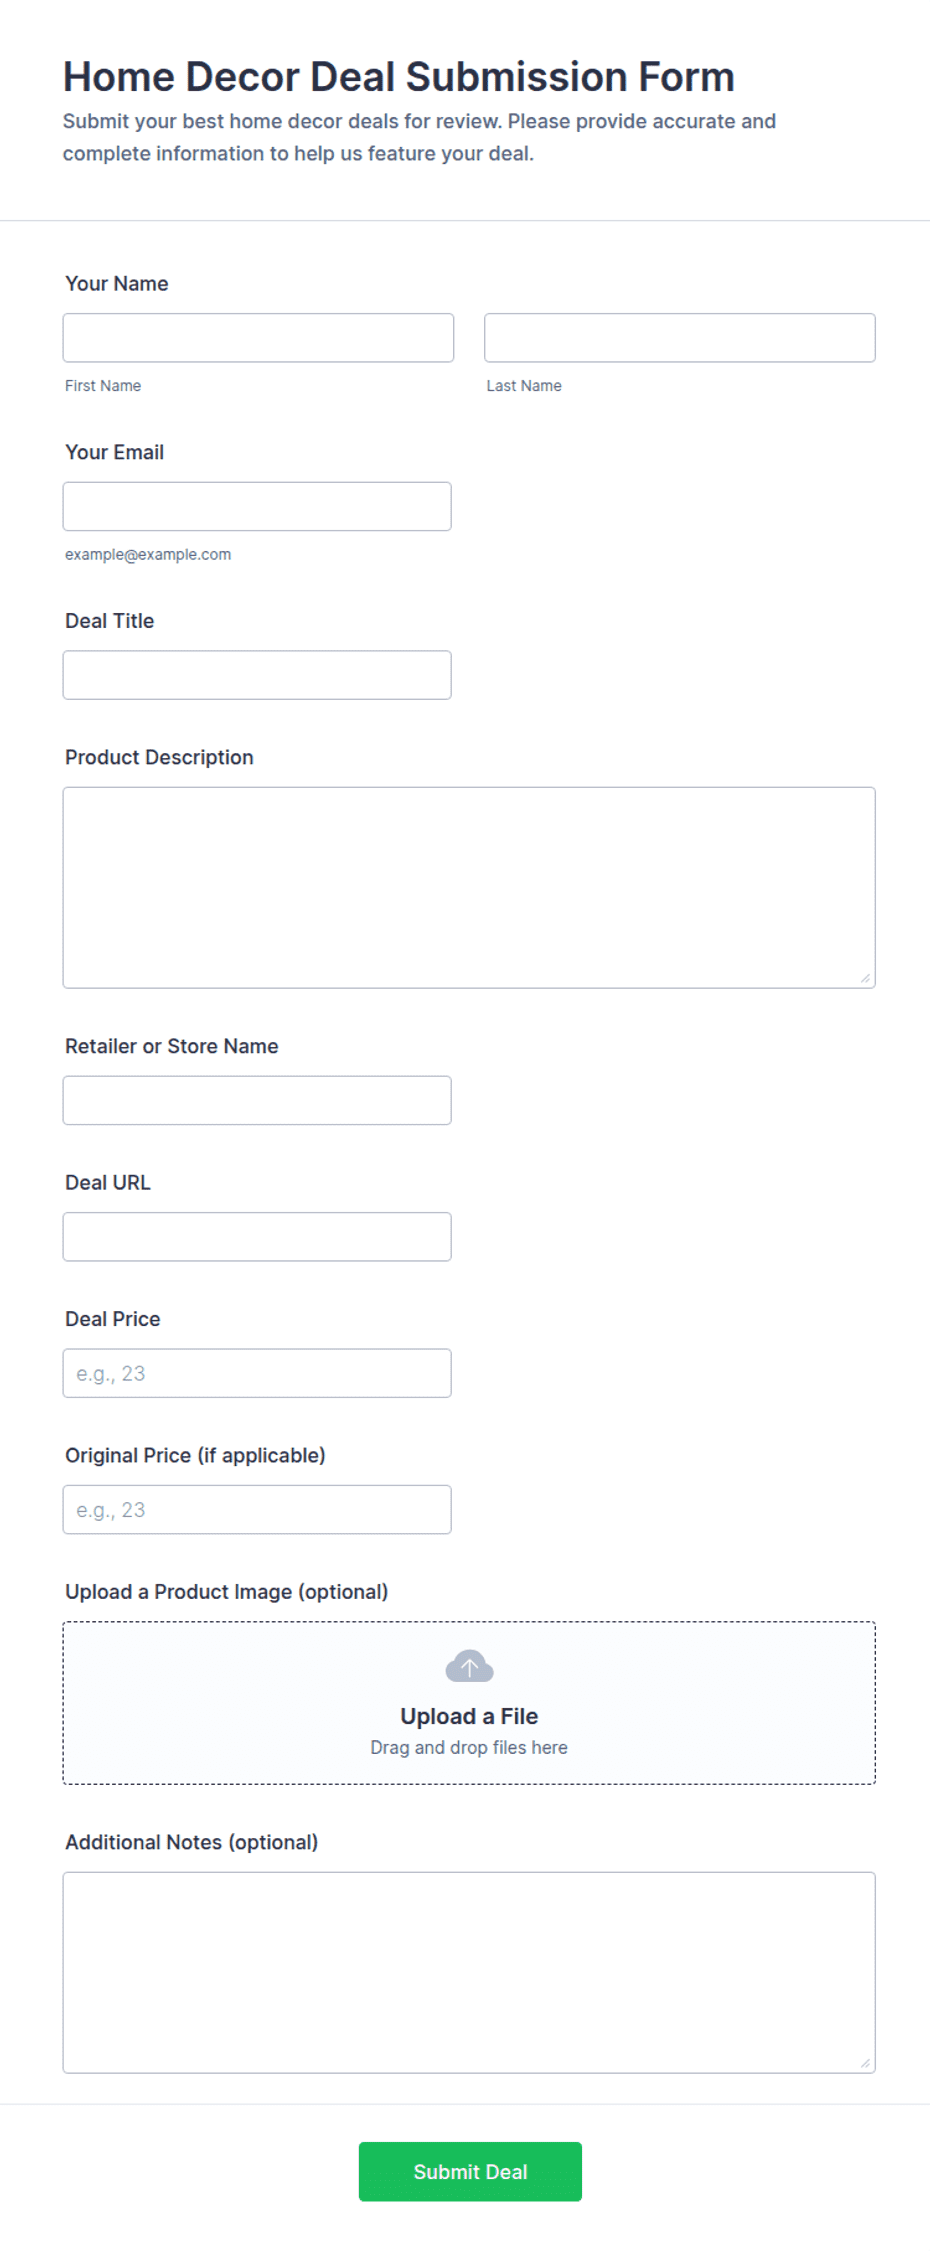Click the Home Decor Deal Submission Form title
The height and width of the screenshot is (2251, 930).
pos(399,77)
